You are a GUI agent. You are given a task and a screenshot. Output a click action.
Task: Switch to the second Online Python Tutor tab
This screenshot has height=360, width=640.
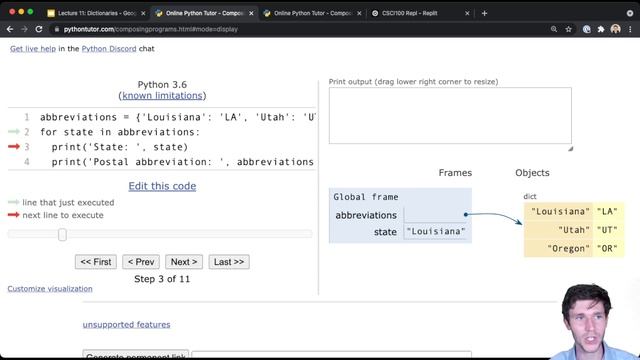[312, 13]
